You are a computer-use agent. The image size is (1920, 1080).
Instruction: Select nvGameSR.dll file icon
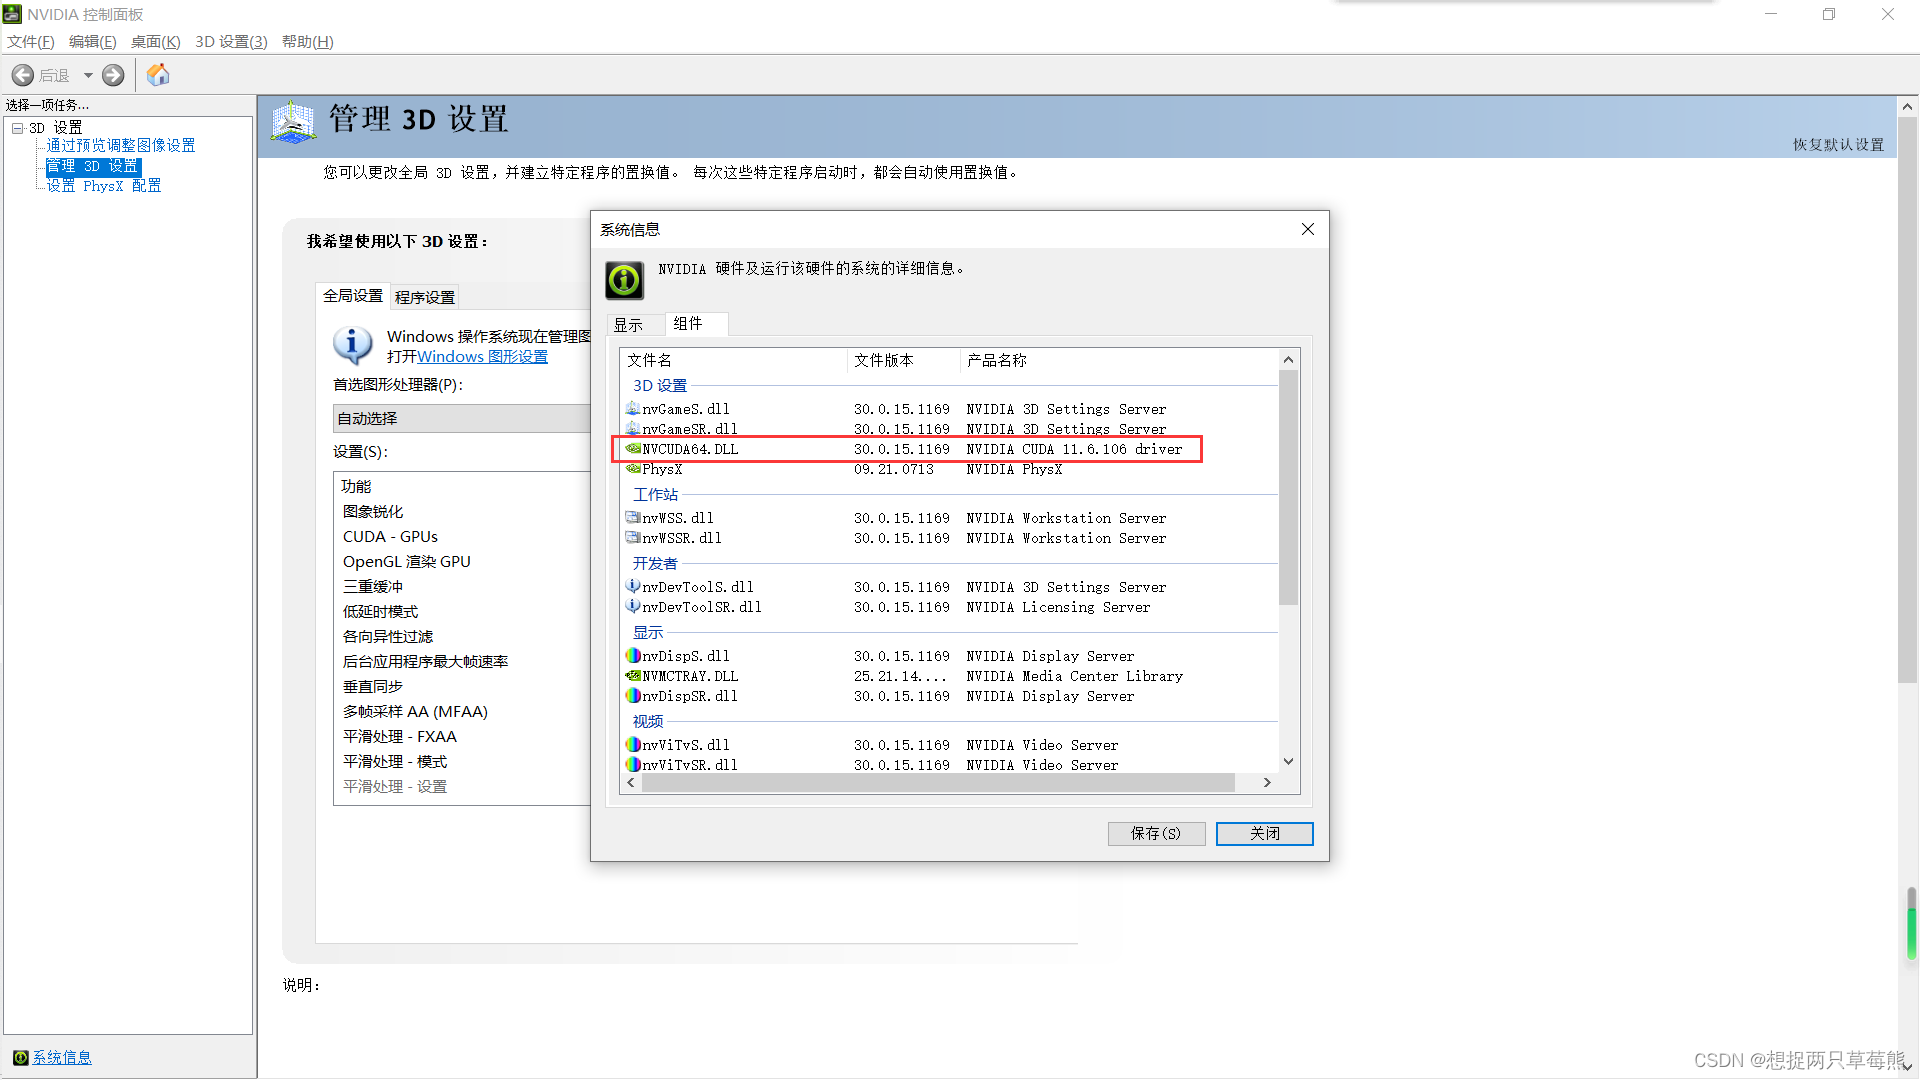coord(633,429)
